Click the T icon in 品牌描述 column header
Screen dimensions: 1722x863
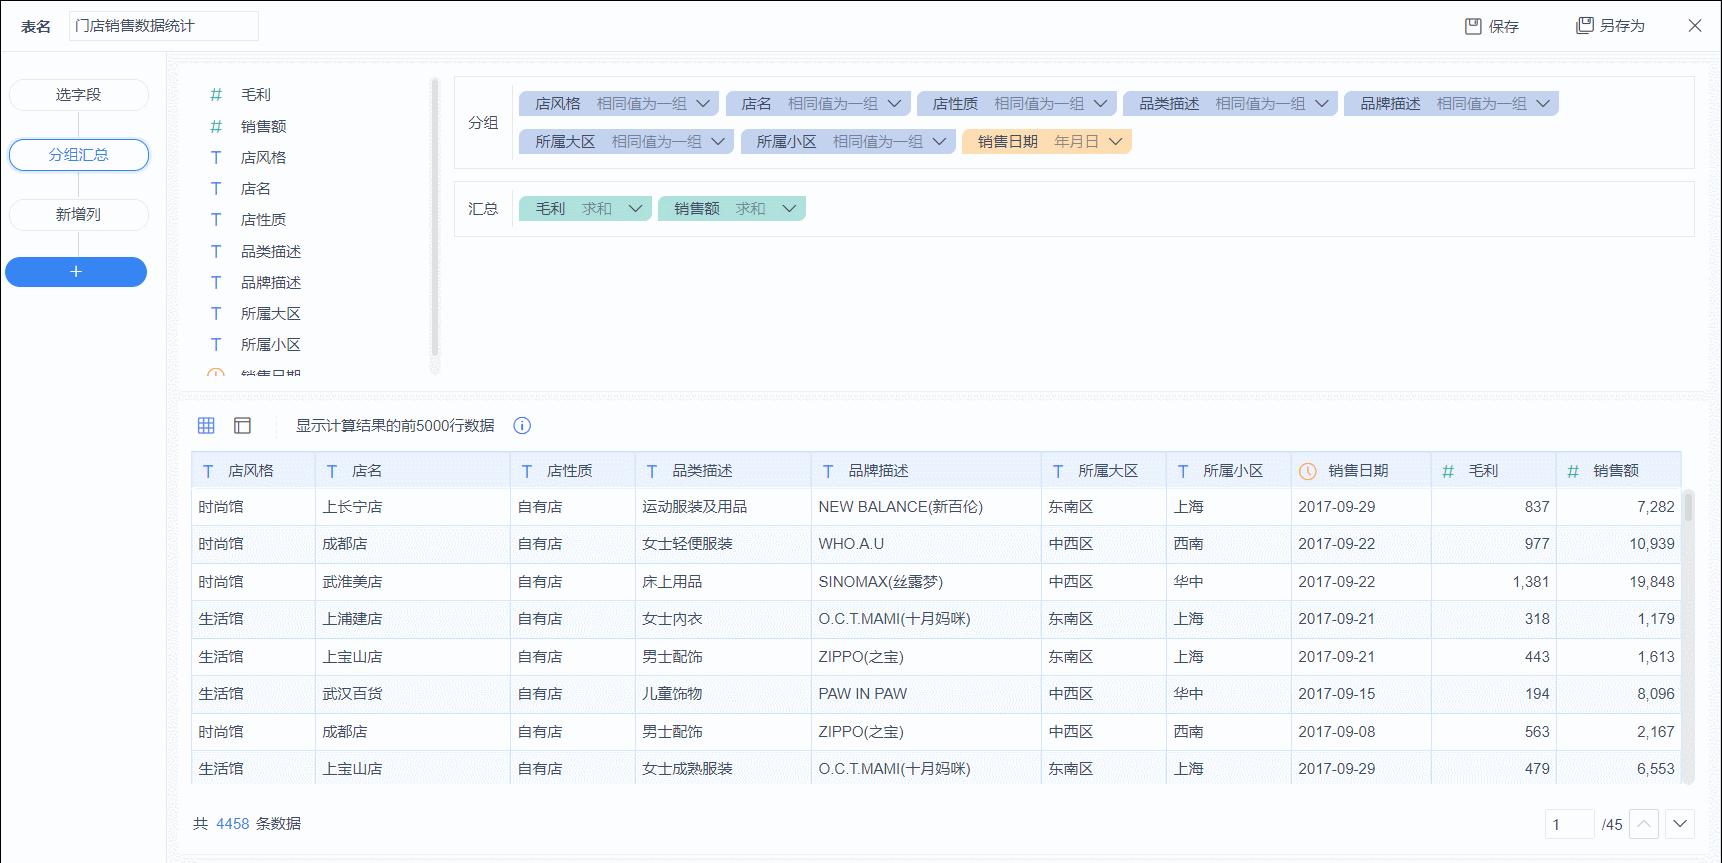(828, 471)
